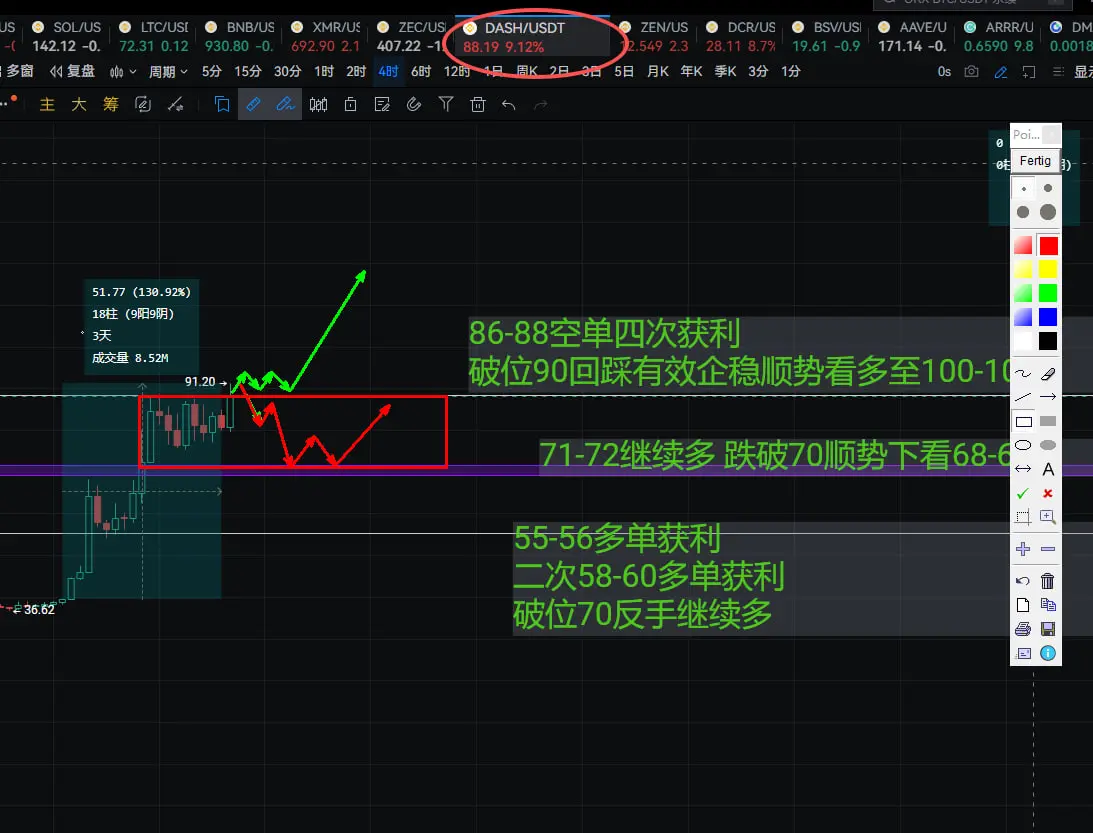Open Pointofix settings icon
1093x833 pixels.
coord(1023,654)
